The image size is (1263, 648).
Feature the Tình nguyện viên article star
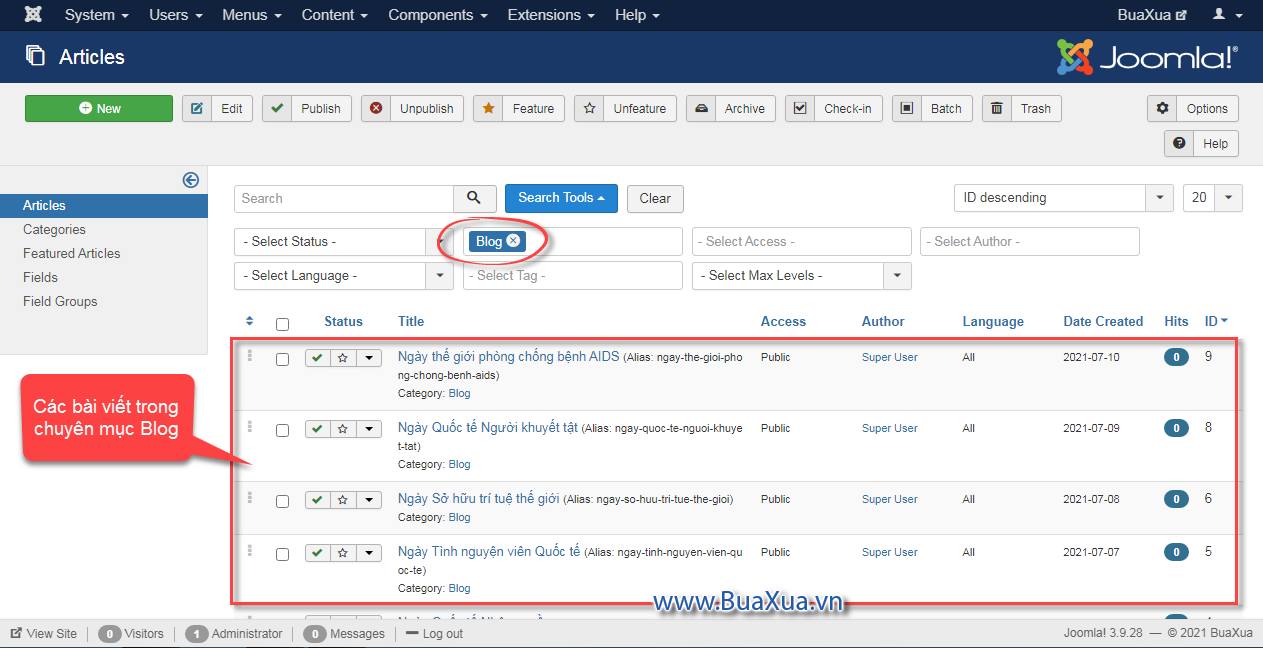(343, 553)
